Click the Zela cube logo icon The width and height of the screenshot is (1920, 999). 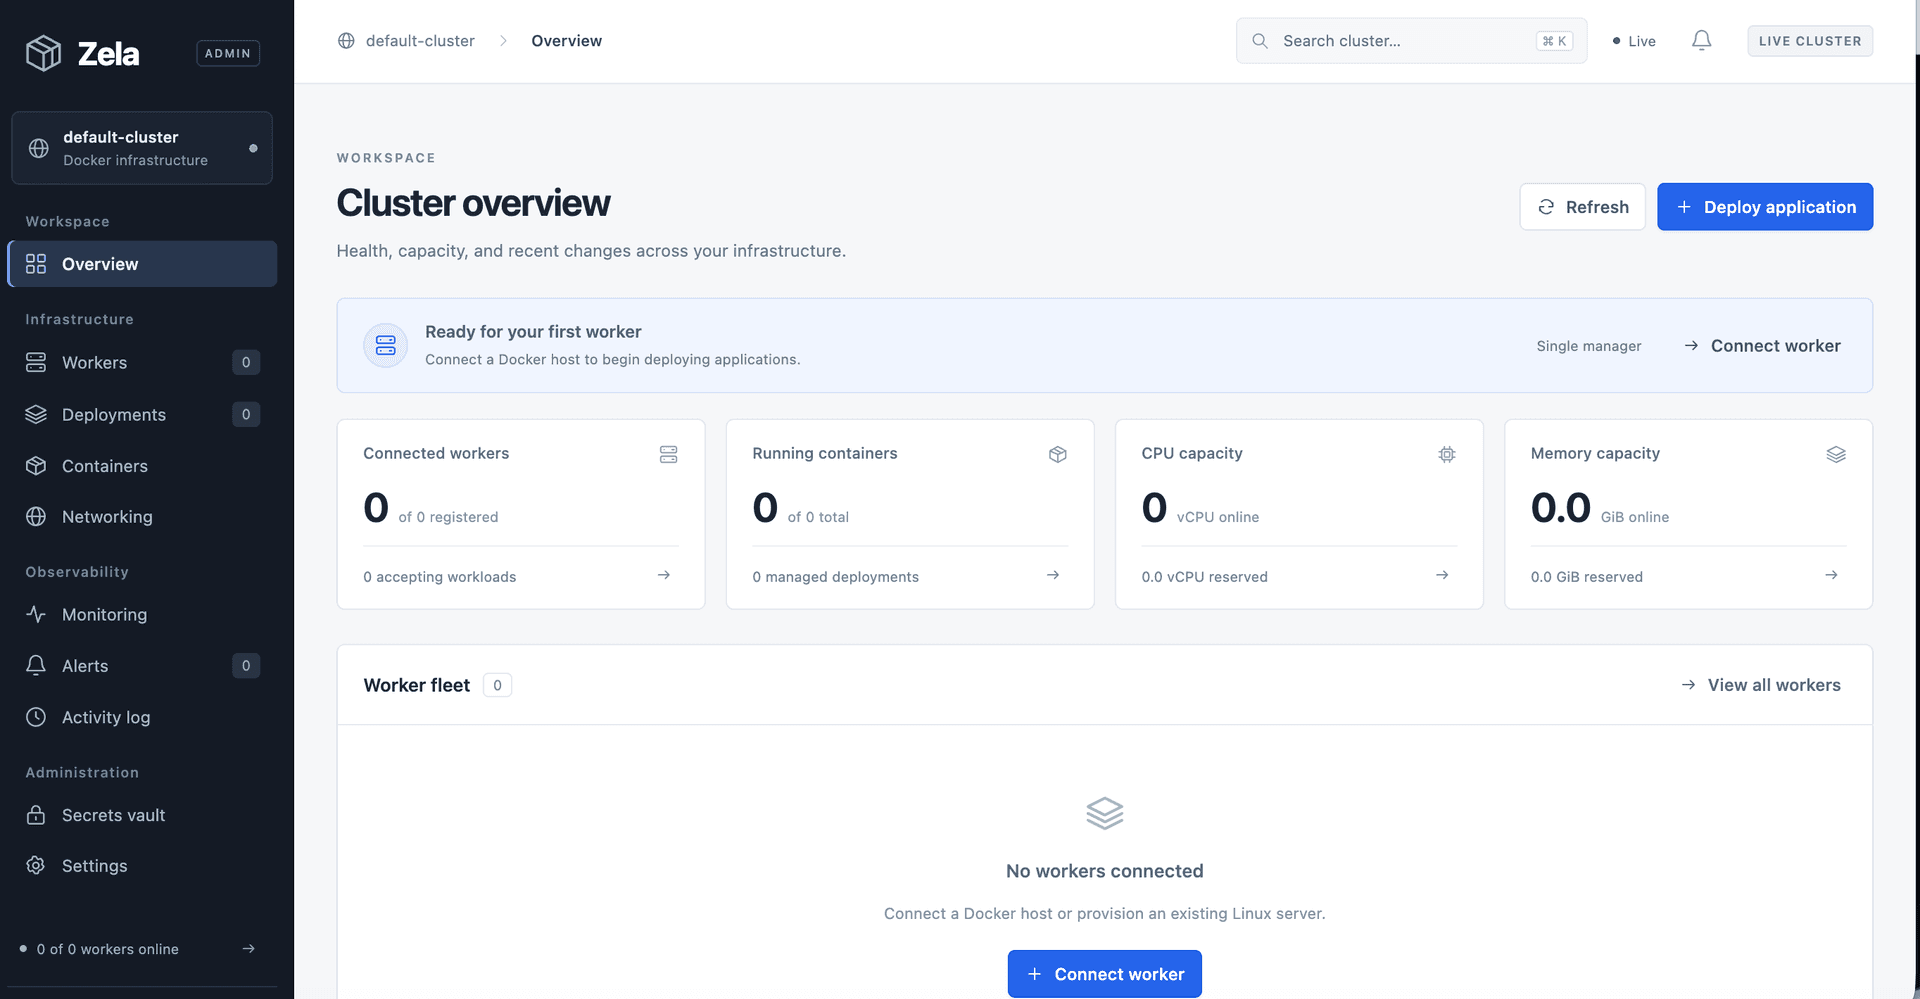[x=43, y=53]
